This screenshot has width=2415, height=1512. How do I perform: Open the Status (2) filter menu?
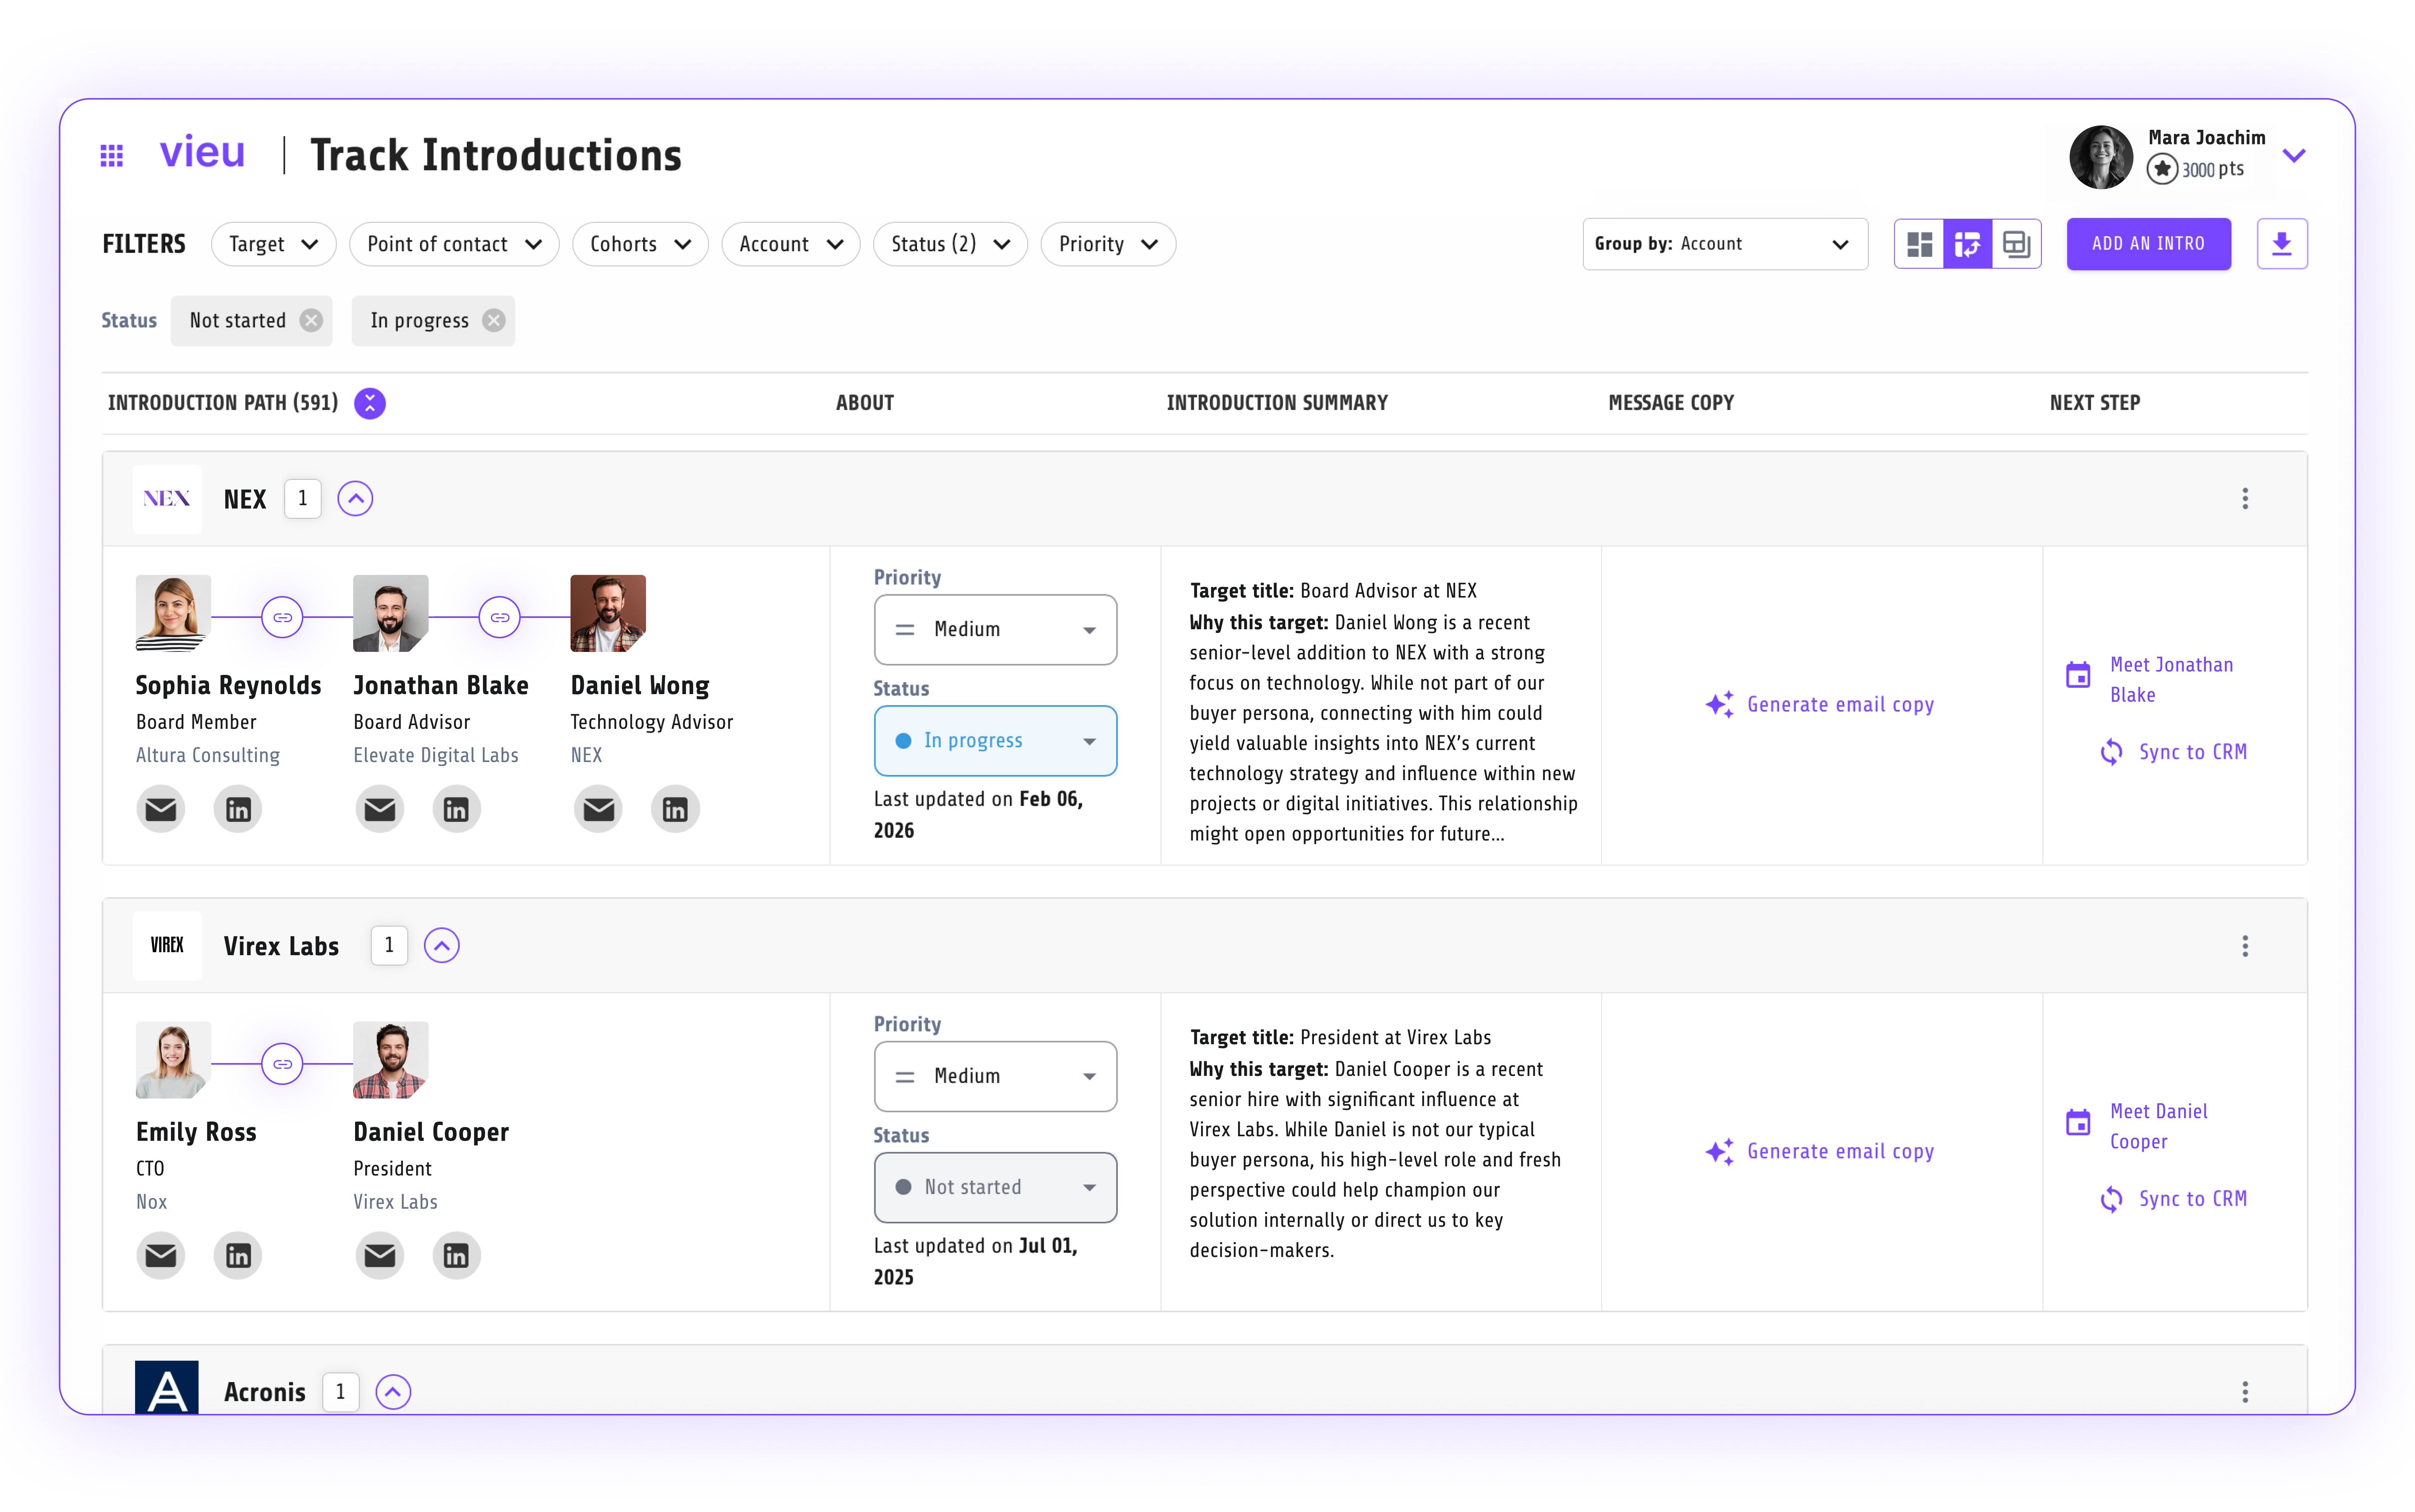point(950,244)
